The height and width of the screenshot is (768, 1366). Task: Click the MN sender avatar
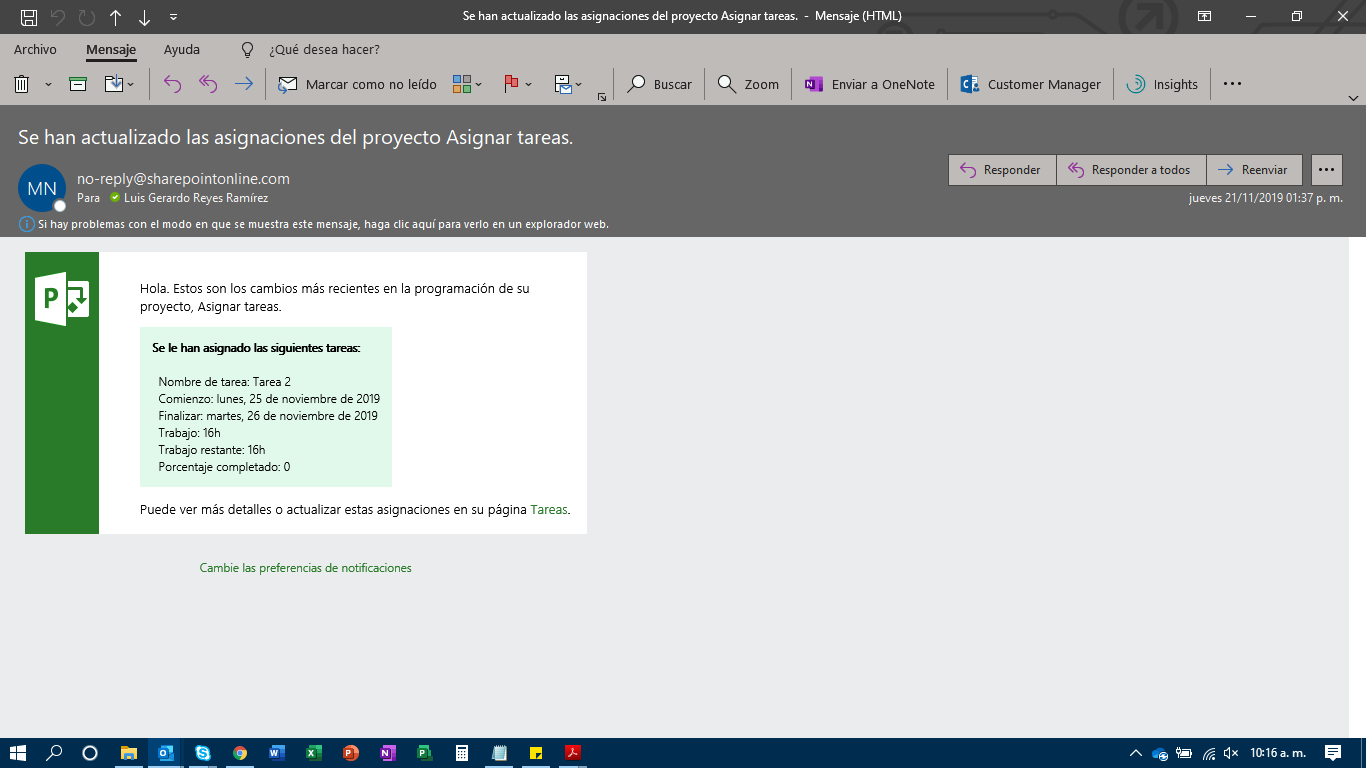[x=42, y=188]
